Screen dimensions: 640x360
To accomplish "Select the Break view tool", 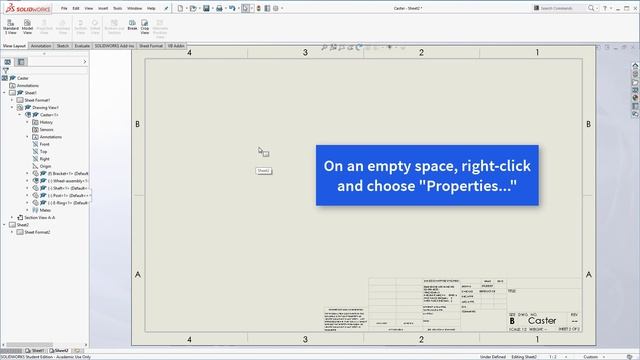I will [x=132, y=25].
